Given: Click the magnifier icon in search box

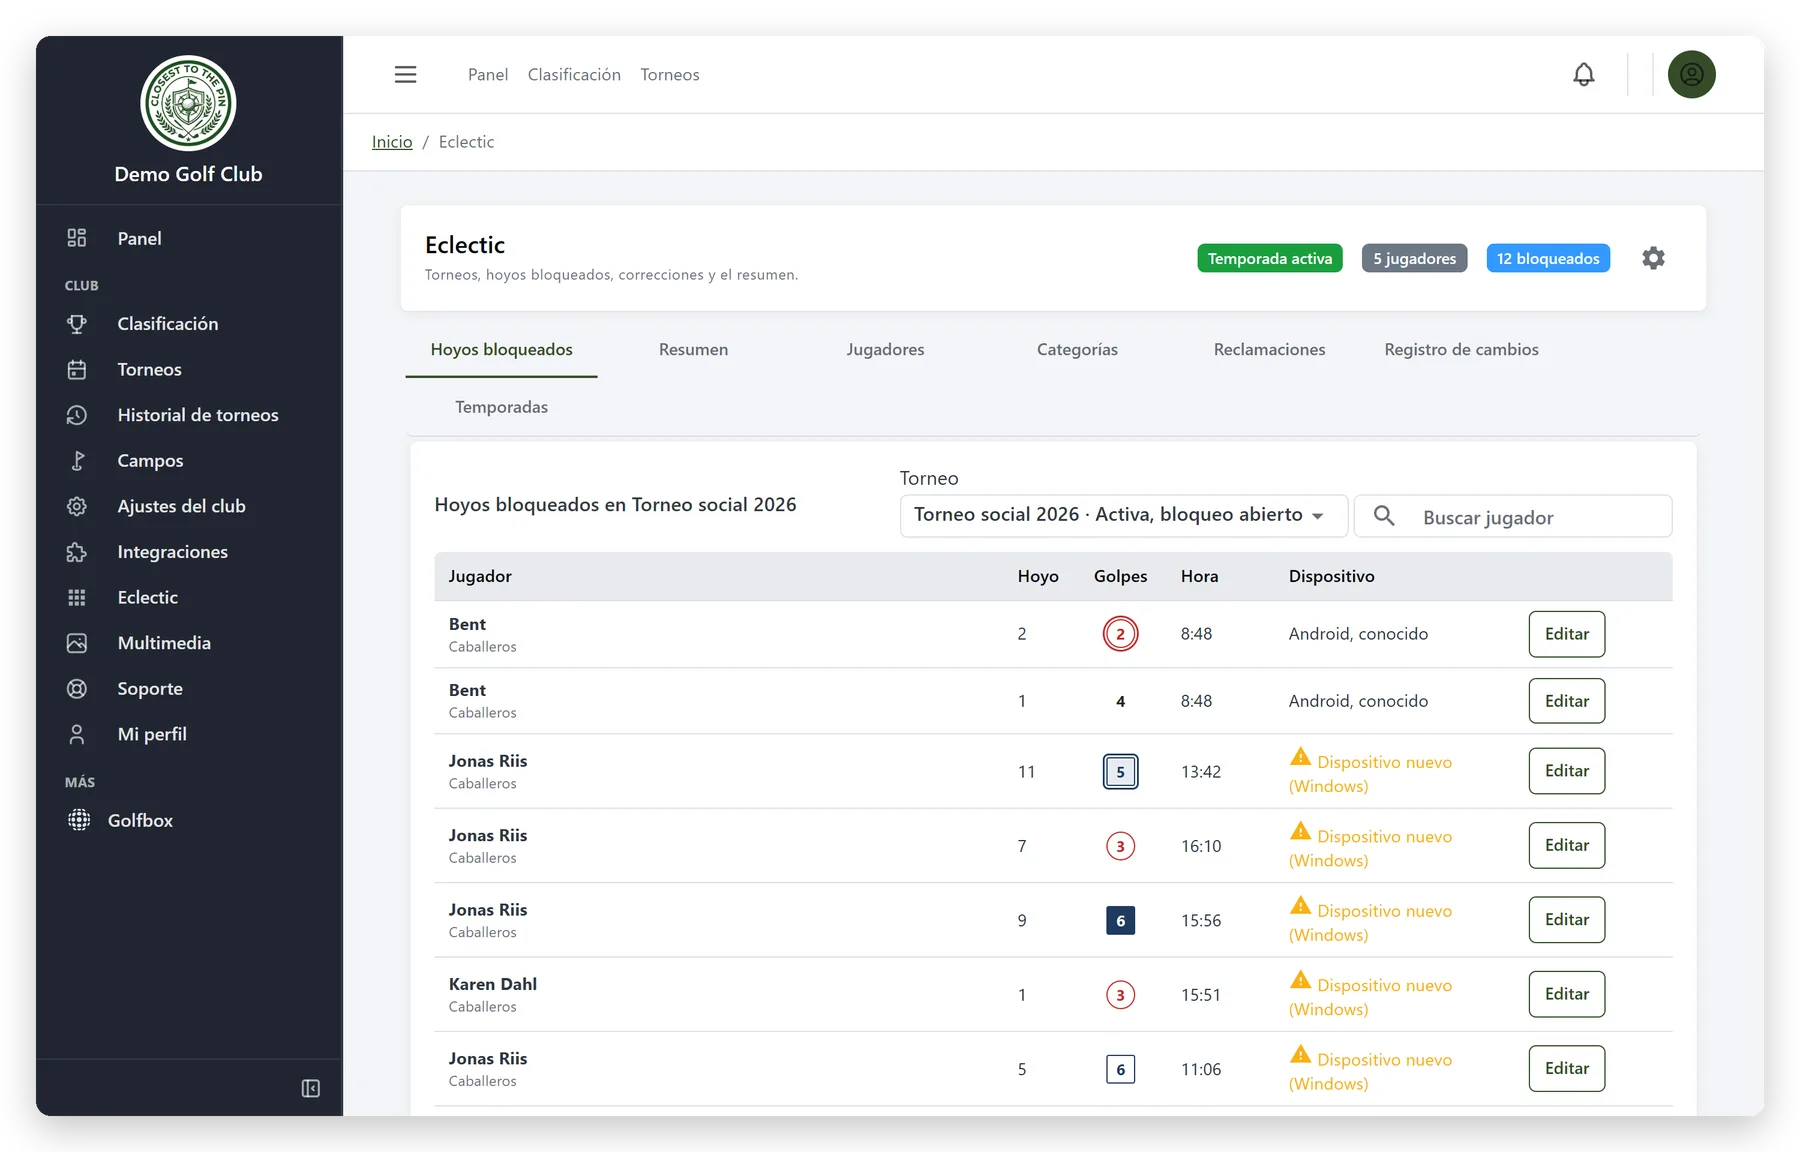Looking at the screenshot, I should coord(1384,516).
